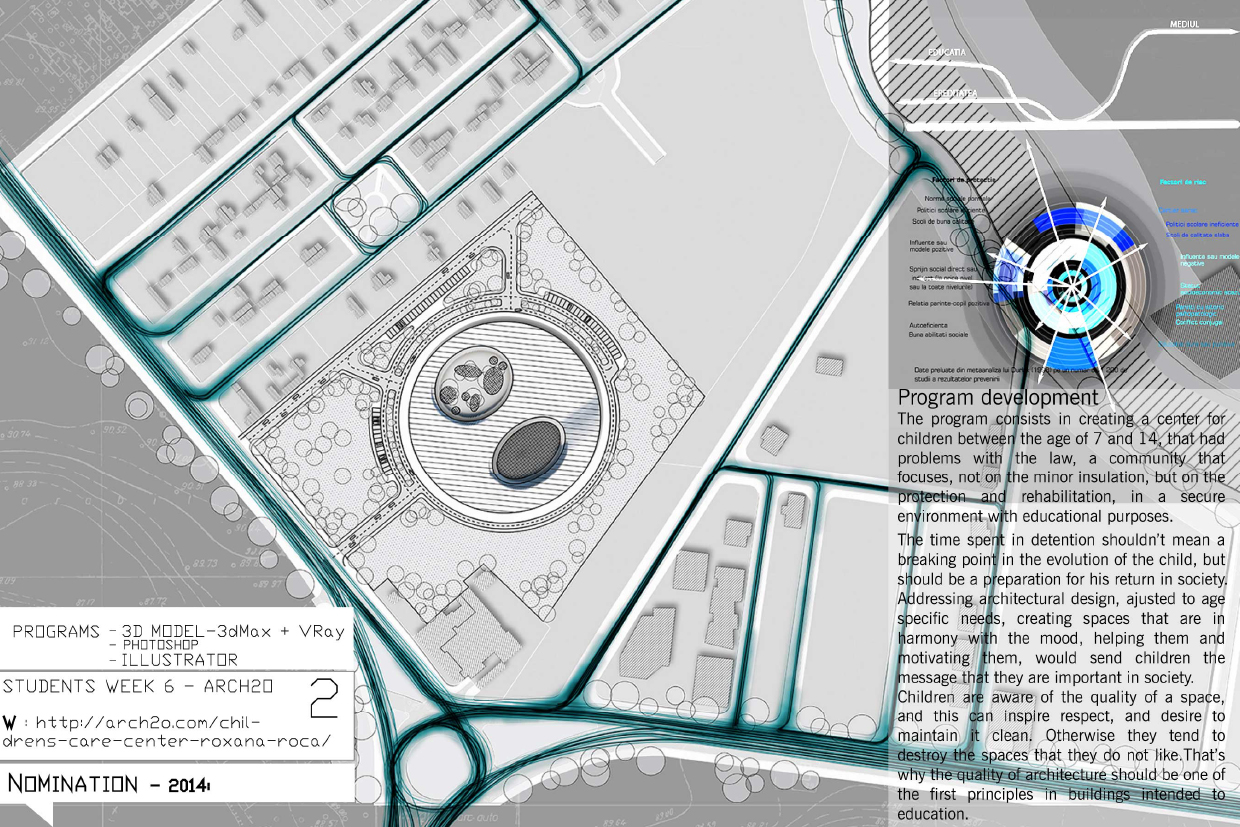Select "Factori de protectie" label

pos(962,180)
